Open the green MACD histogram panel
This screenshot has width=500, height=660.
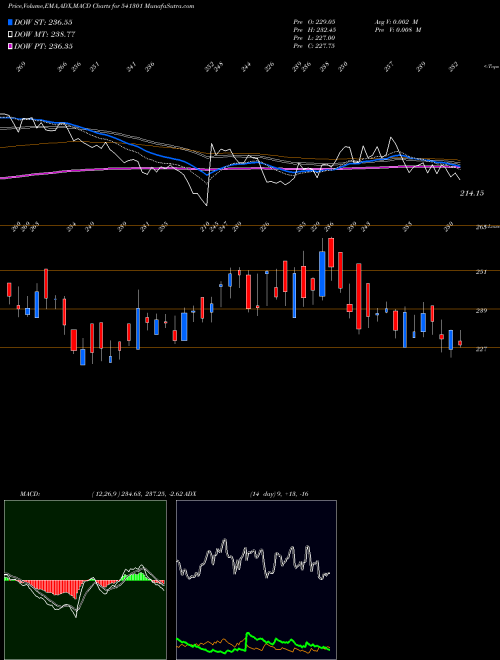coord(85,580)
